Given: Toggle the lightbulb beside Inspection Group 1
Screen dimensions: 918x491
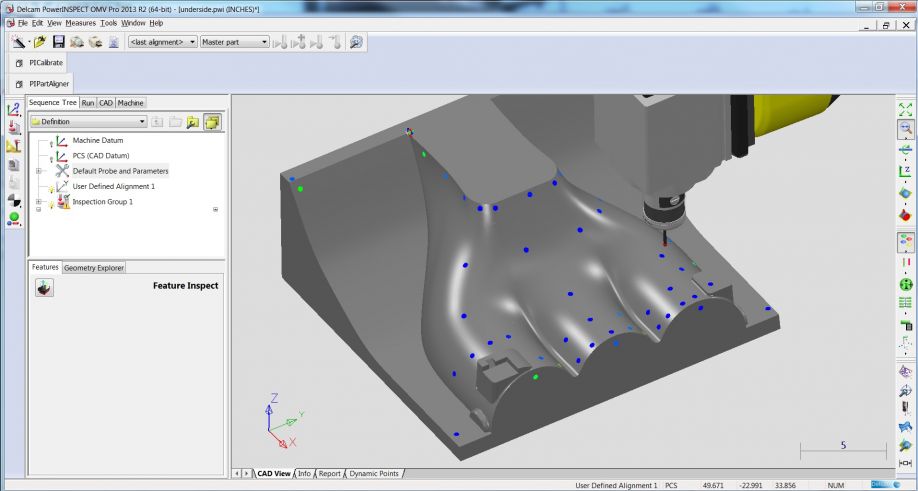Looking at the screenshot, I should coord(52,204).
